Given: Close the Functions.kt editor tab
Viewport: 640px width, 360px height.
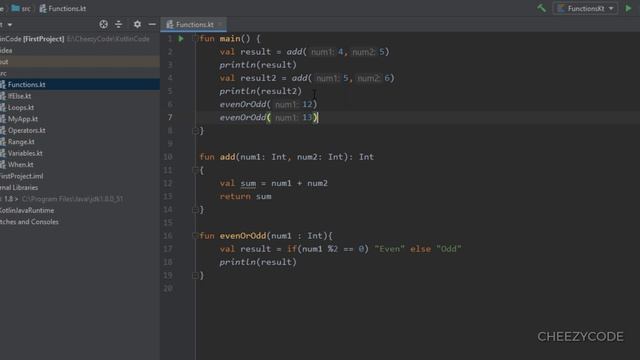Looking at the screenshot, I should tap(220, 24).
